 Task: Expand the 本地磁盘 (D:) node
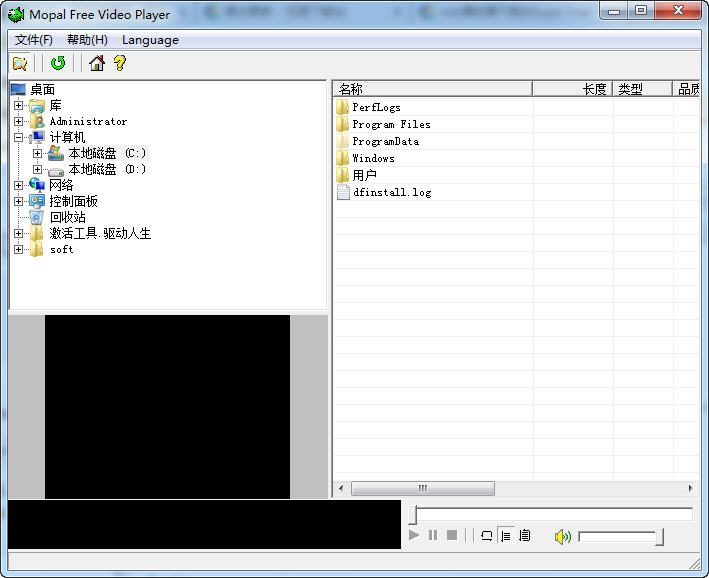click(x=38, y=169)
